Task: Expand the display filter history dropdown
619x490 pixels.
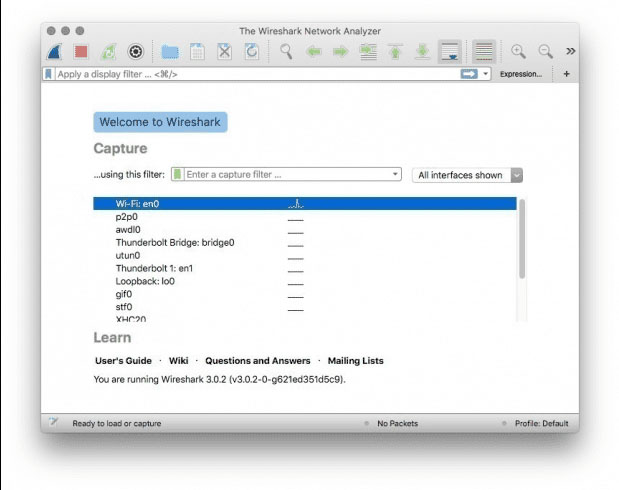Action: pos(486,74)
